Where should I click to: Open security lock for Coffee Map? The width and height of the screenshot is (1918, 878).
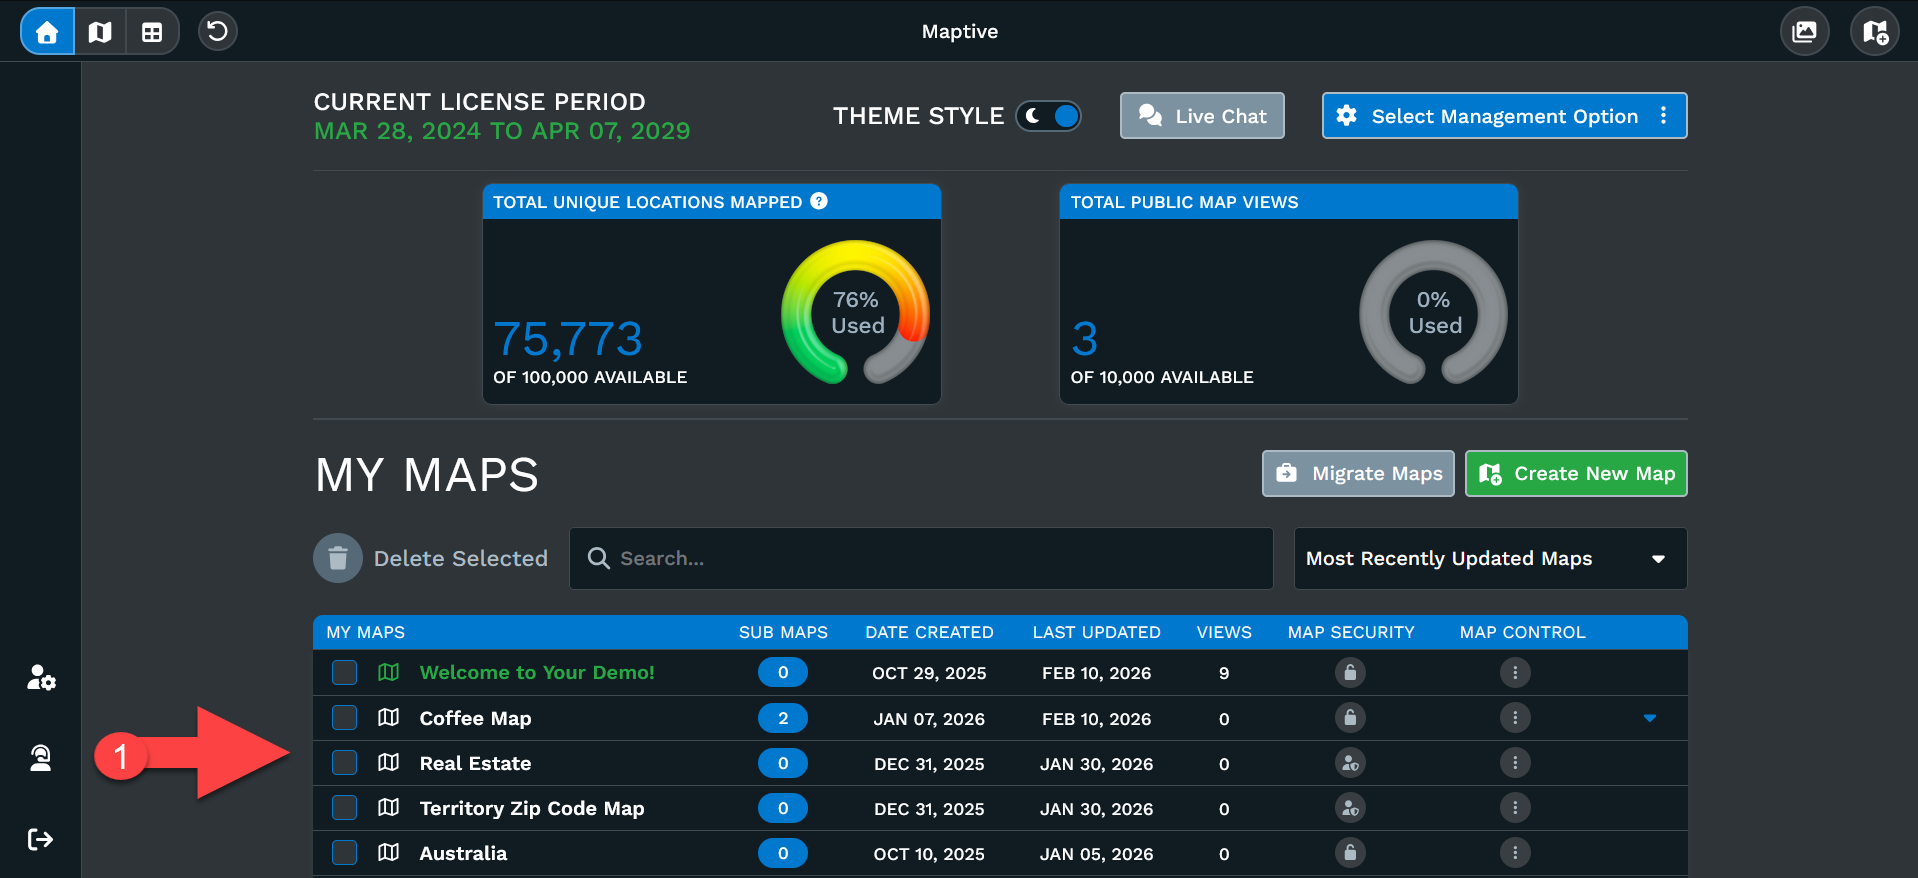pyautogui.click(x=1350, y=717)
